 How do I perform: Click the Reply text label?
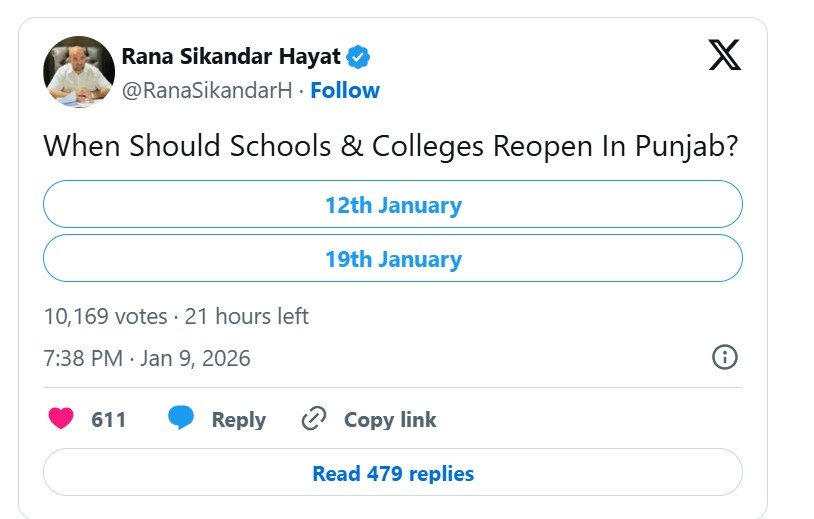click(238, 420)
